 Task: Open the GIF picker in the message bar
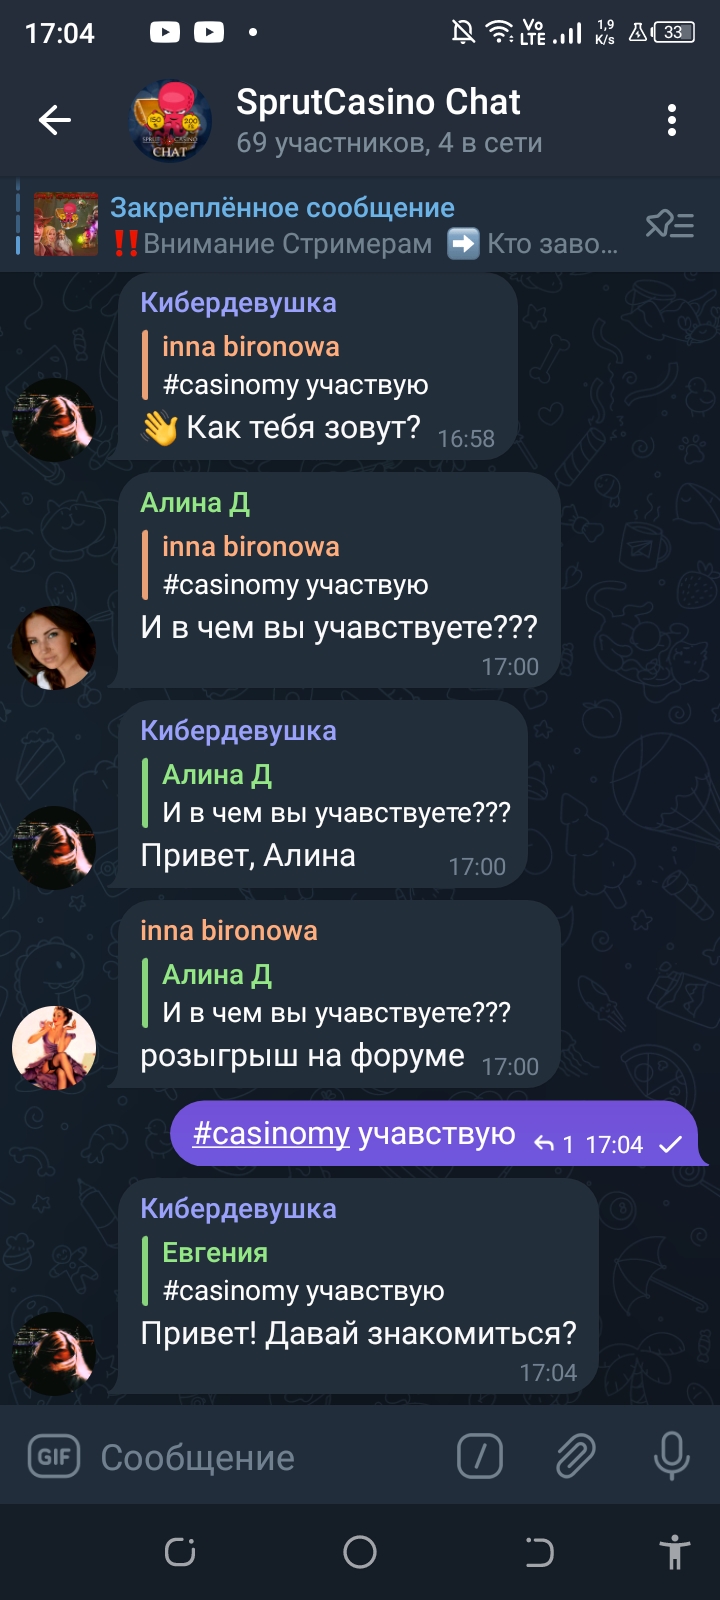click(53, 1457)
